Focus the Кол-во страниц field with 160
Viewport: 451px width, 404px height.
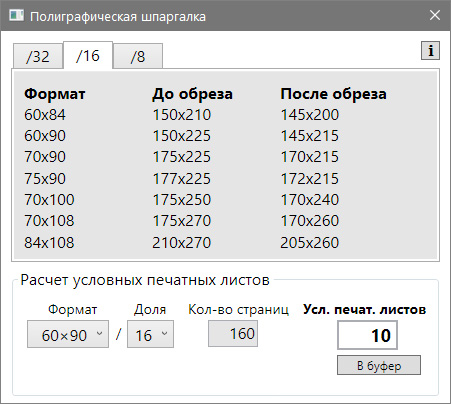point(233,334)
